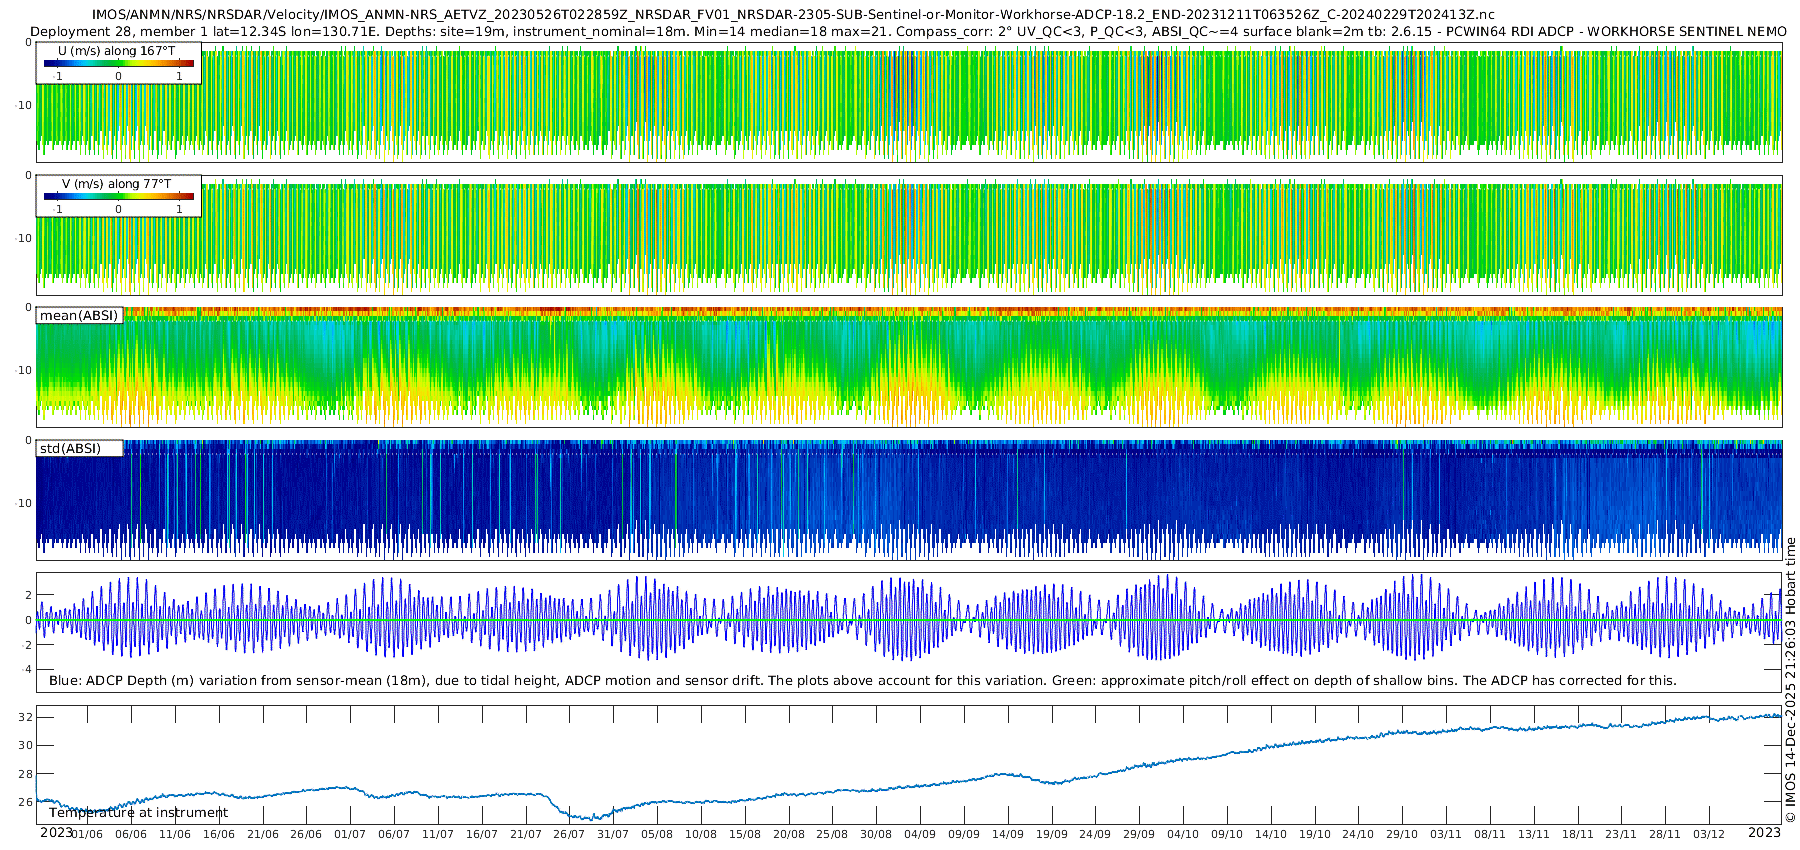
Task: Click the 01/06 date tick label
Action: (87, 834)
